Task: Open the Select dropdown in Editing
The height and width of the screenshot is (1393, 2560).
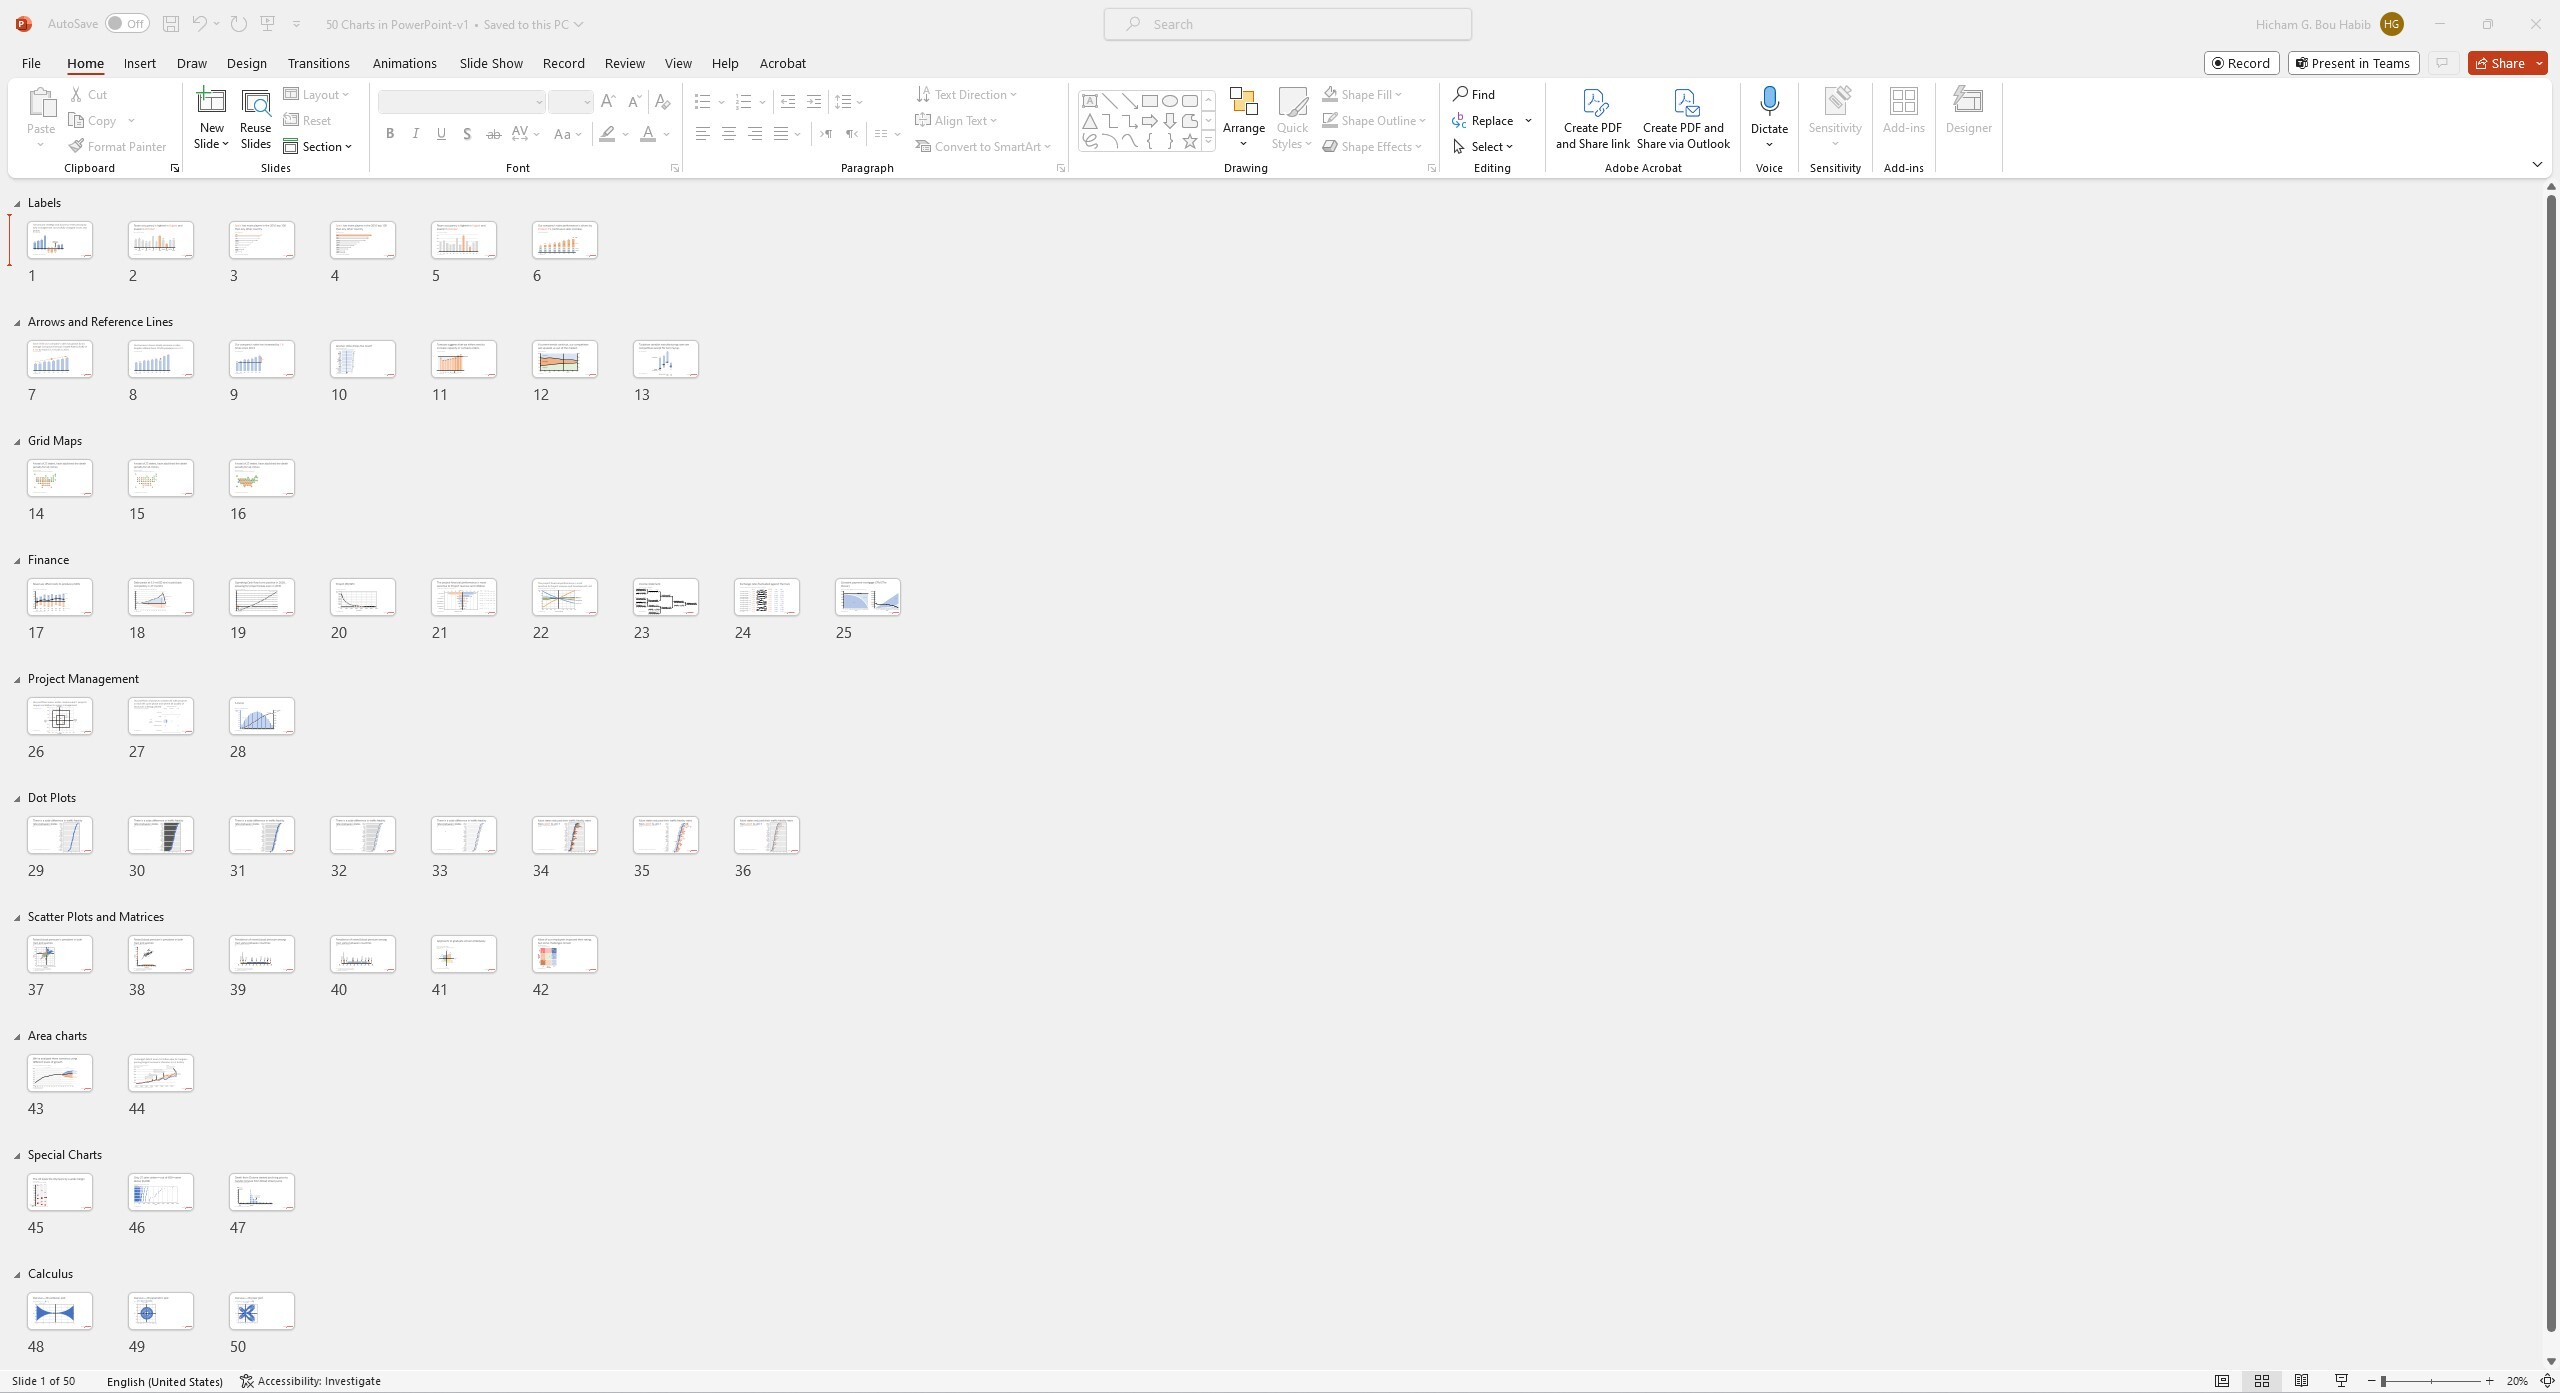Action: point(1484,146)
